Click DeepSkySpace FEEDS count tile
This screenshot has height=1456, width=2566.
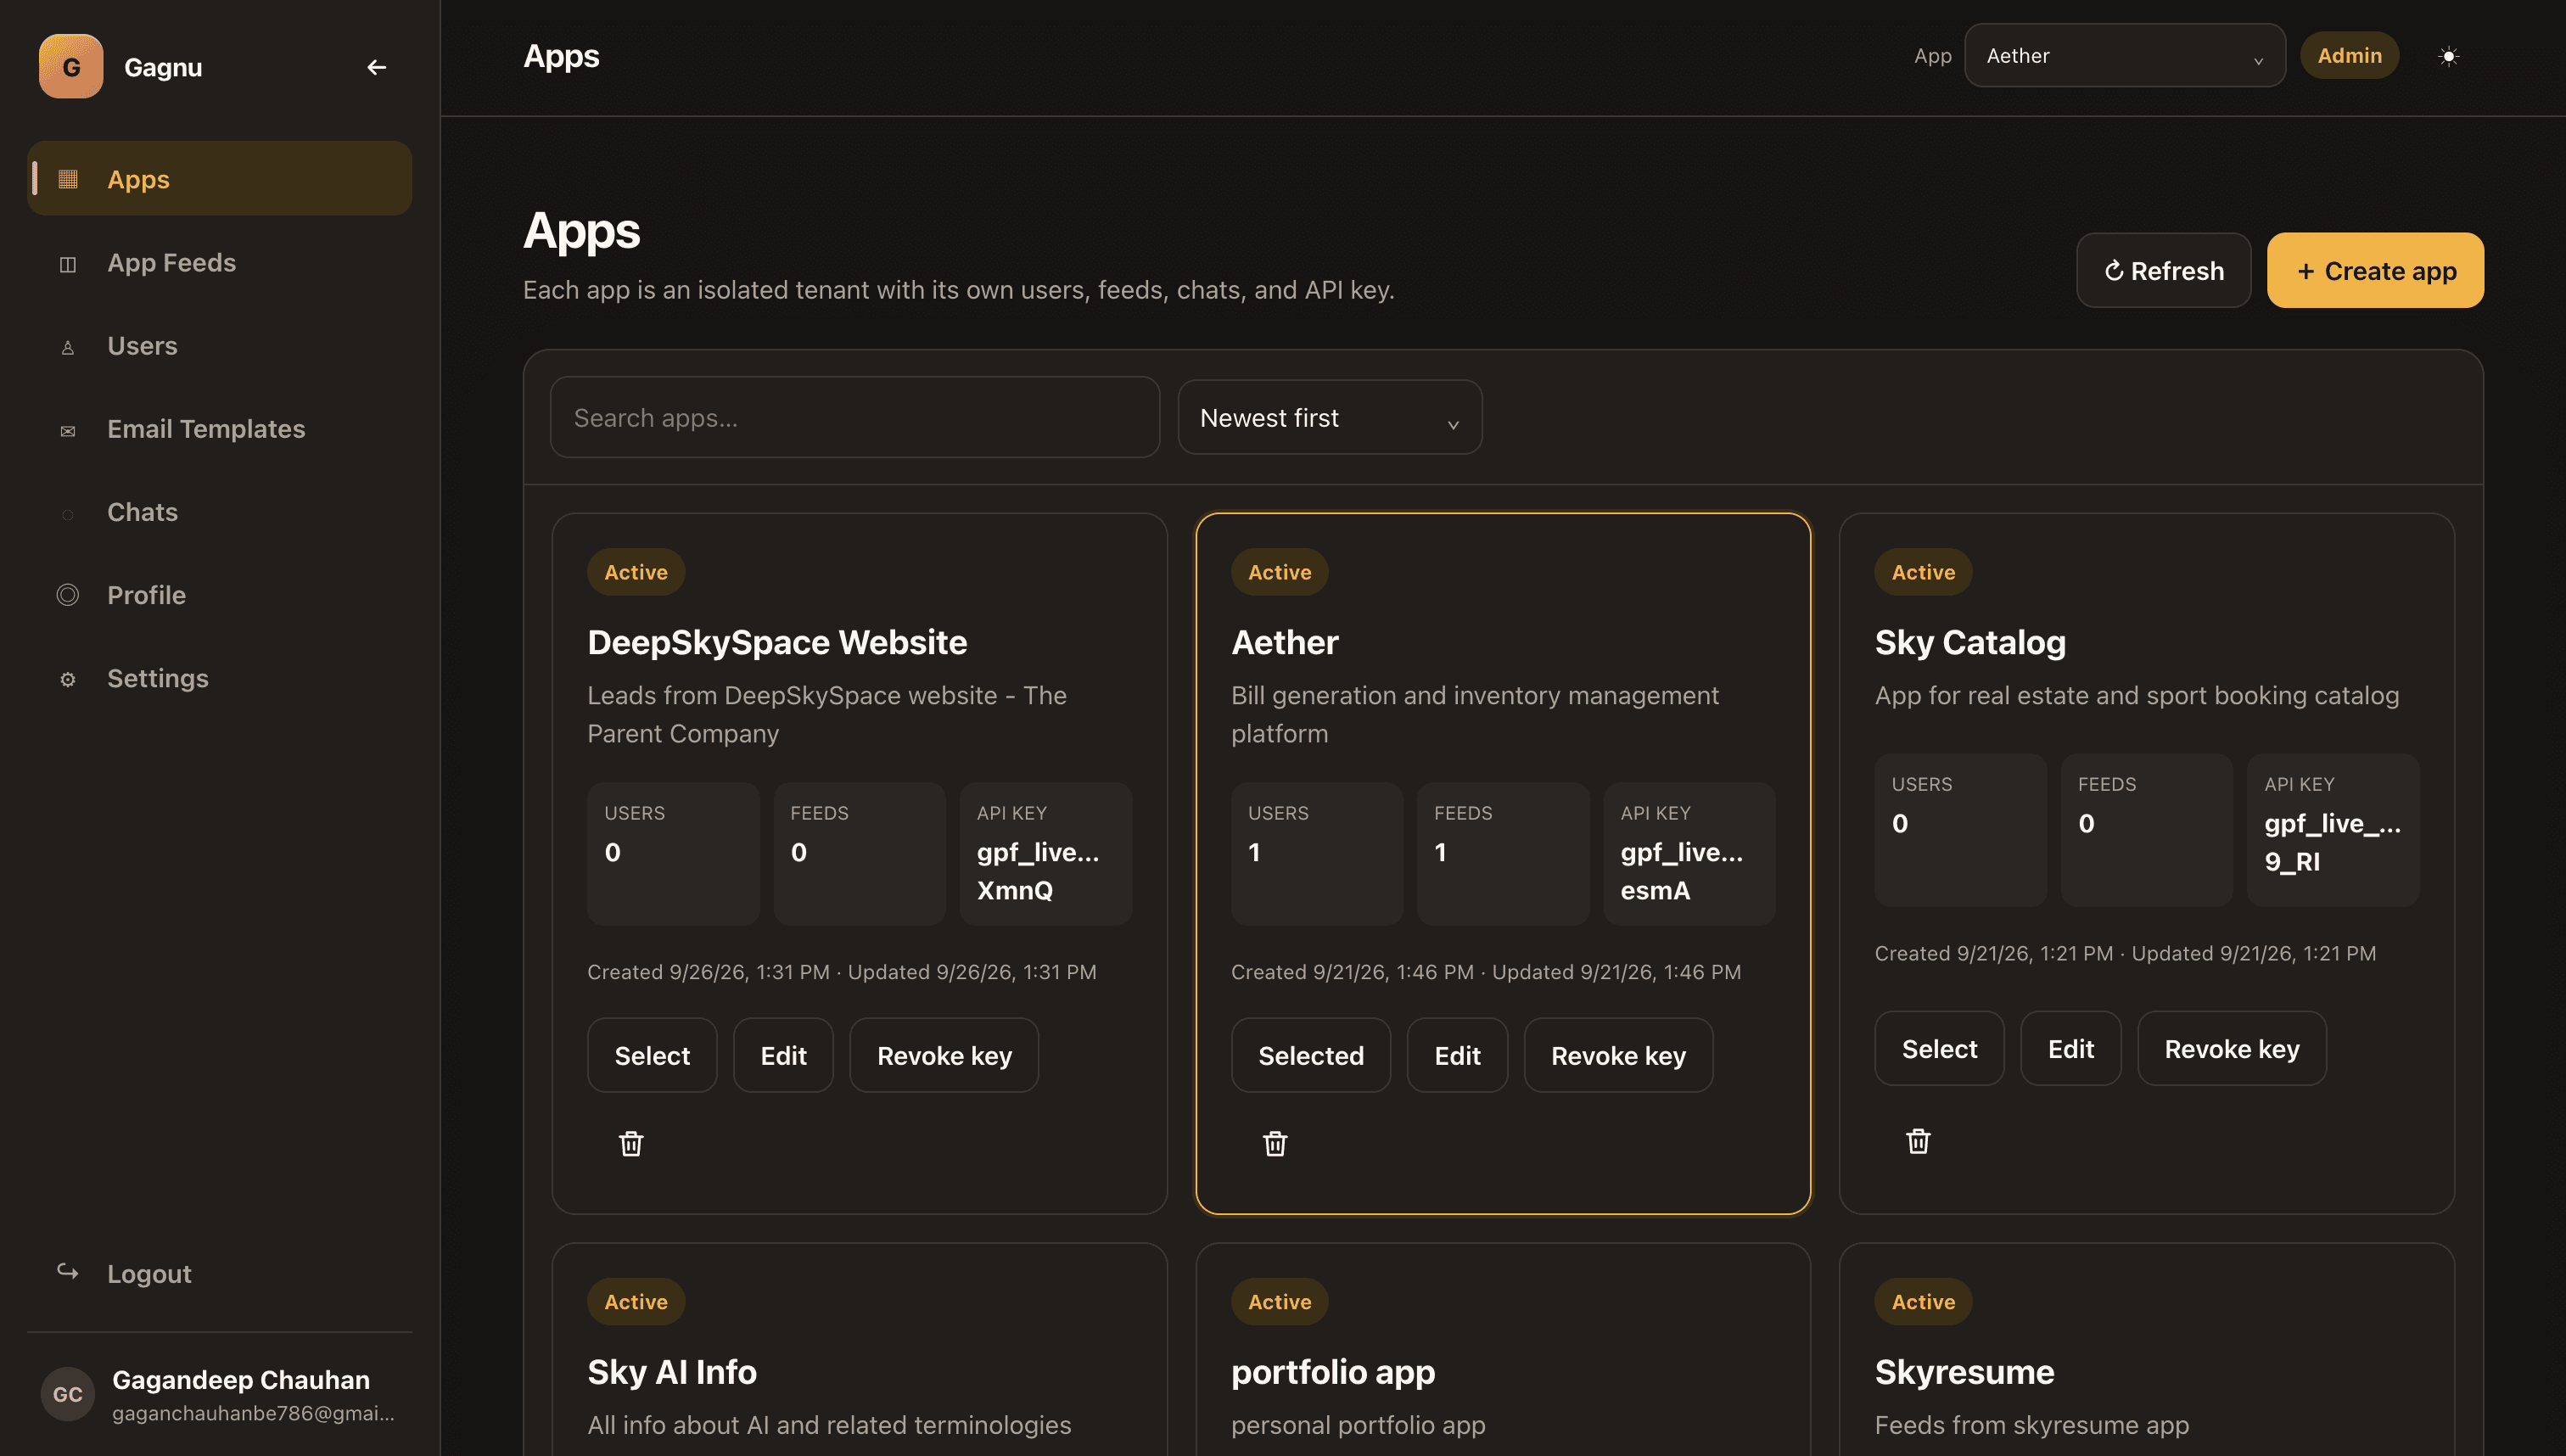pos(860,854)
